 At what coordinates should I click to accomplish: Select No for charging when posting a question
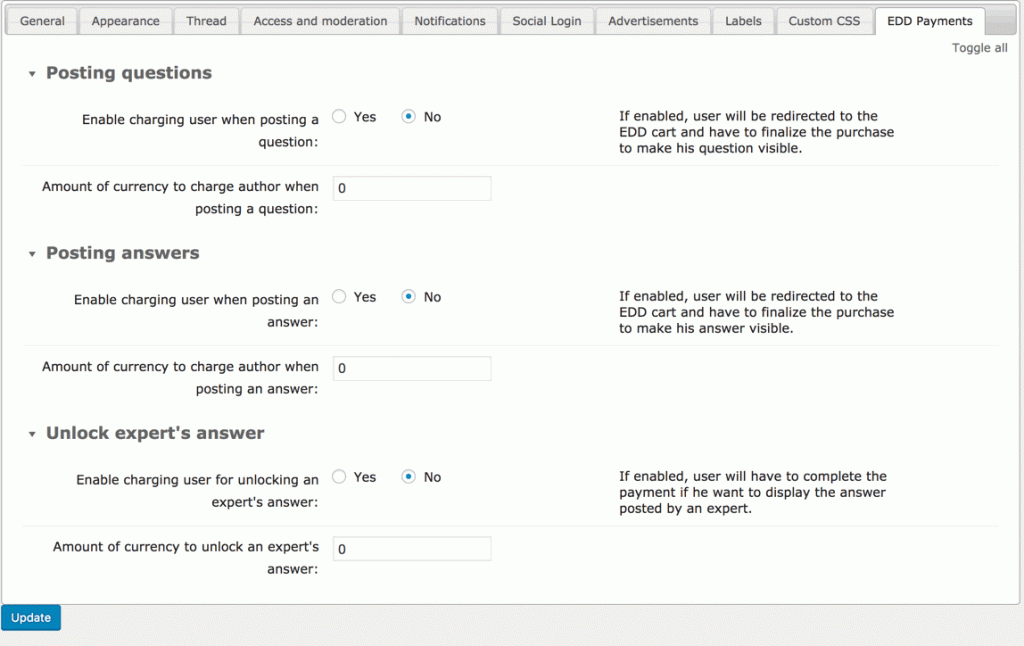pyautogui.click(x=408, y=116)
